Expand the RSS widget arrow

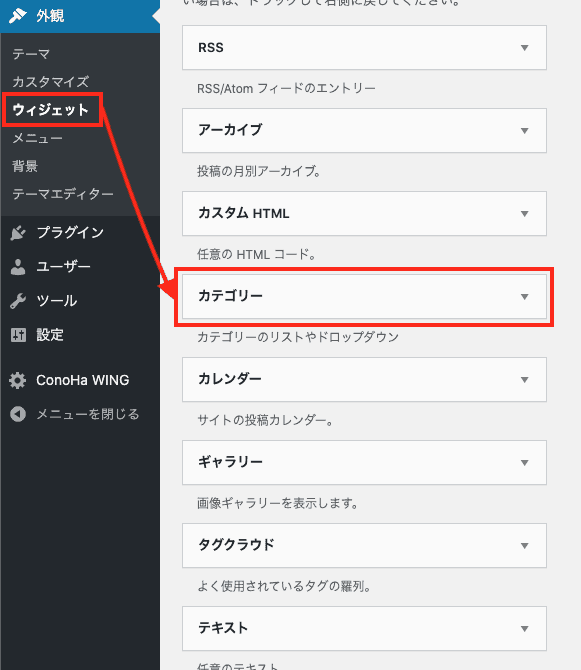[525, 47]
